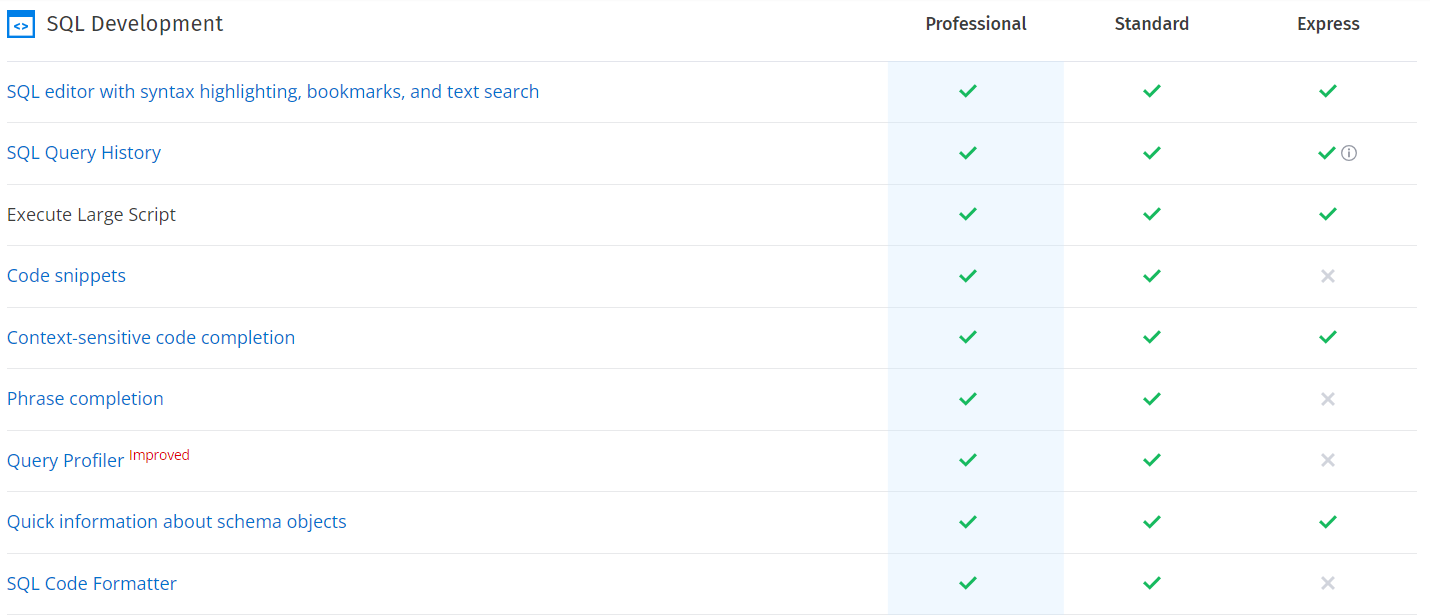Visit the SQL Code Formatter link
The image size is (1430, 615).
tap(92, 584)
